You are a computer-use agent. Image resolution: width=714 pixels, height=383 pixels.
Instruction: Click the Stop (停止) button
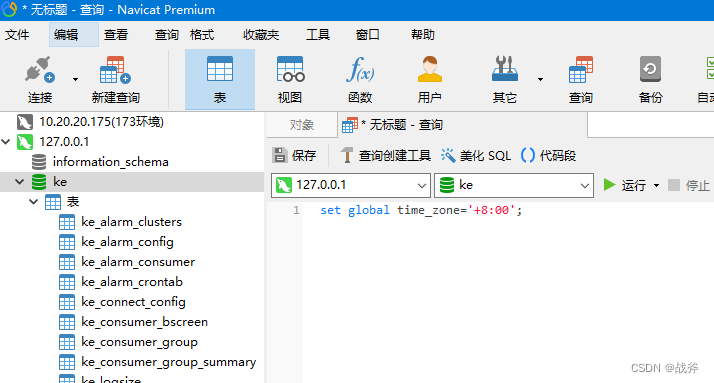(688, 185)
